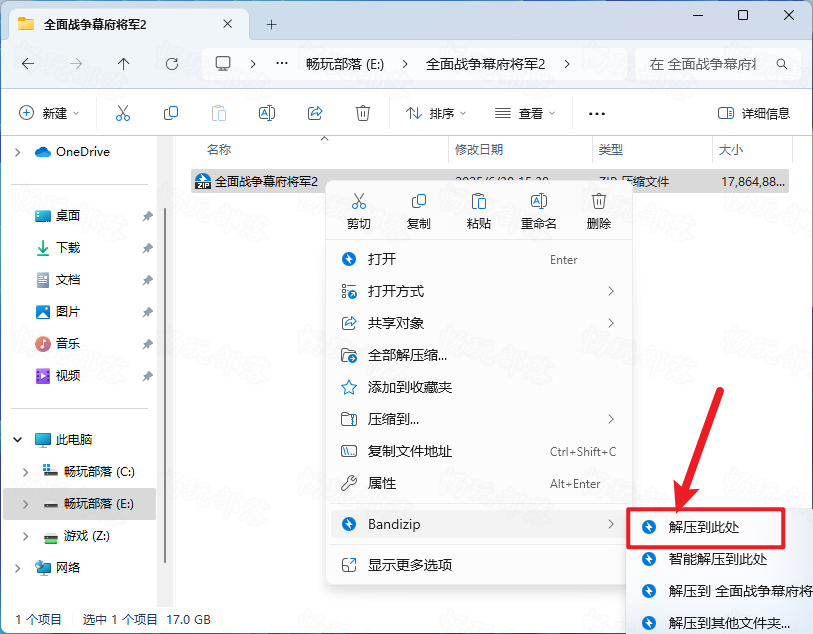Sort files by 类型 column header
Screen dimensions: 813x634
coord(611,150)
